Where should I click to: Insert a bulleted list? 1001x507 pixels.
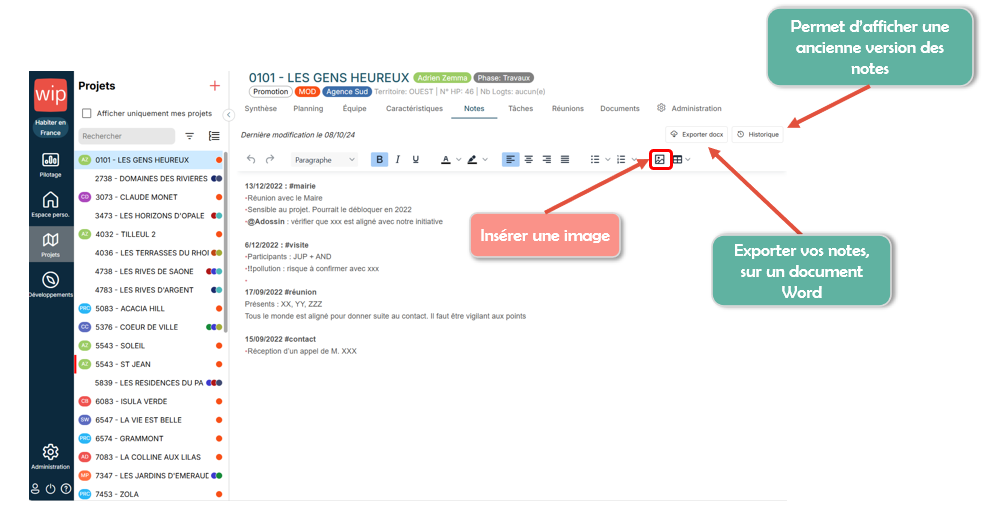tap(595, 160)
